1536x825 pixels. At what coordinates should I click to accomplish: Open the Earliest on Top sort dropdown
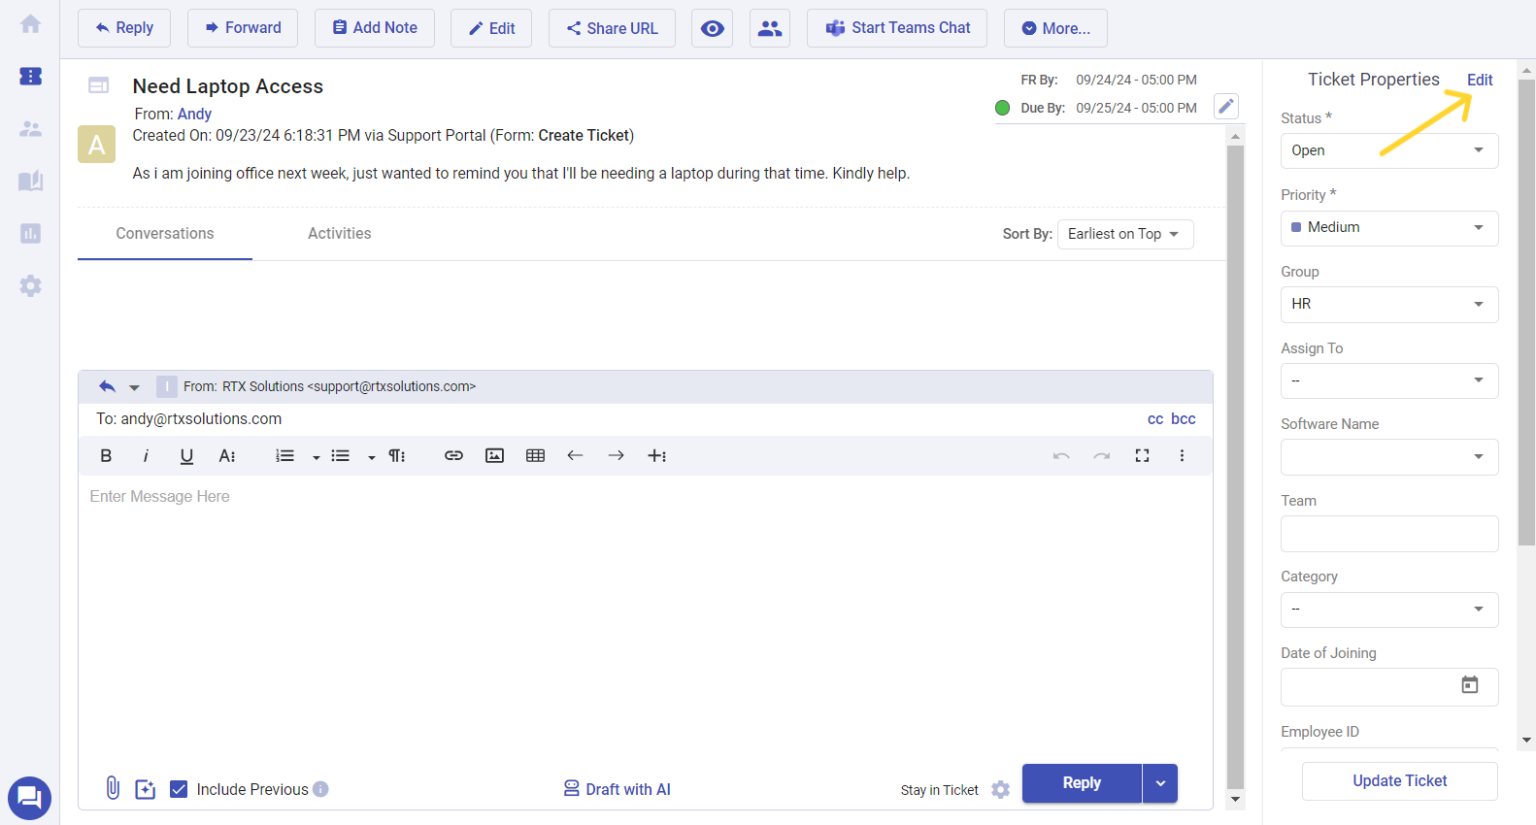(x=1124, y=234)
